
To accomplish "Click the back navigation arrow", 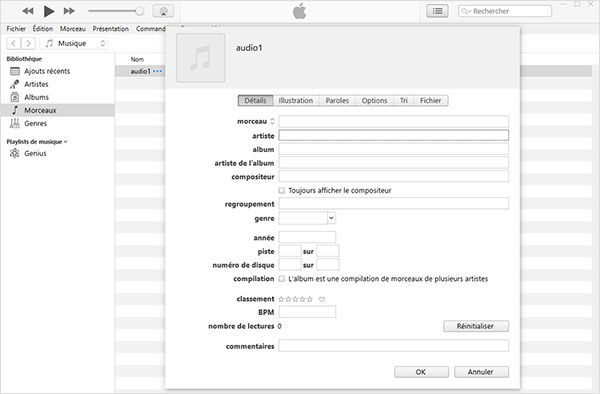I will pyautogui.click(x=14, y=43).
